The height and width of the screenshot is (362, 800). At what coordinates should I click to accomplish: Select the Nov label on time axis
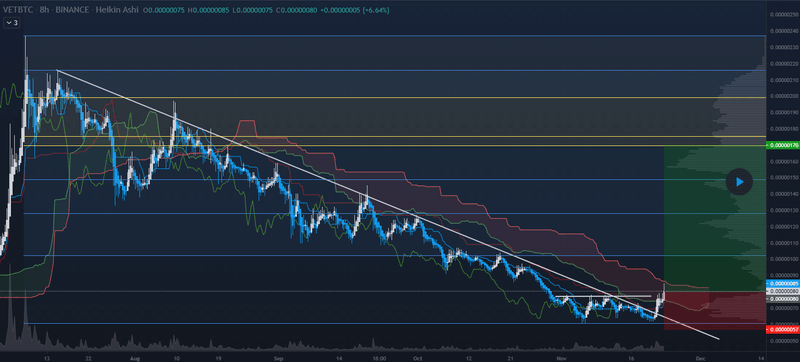tap(561, 358)
